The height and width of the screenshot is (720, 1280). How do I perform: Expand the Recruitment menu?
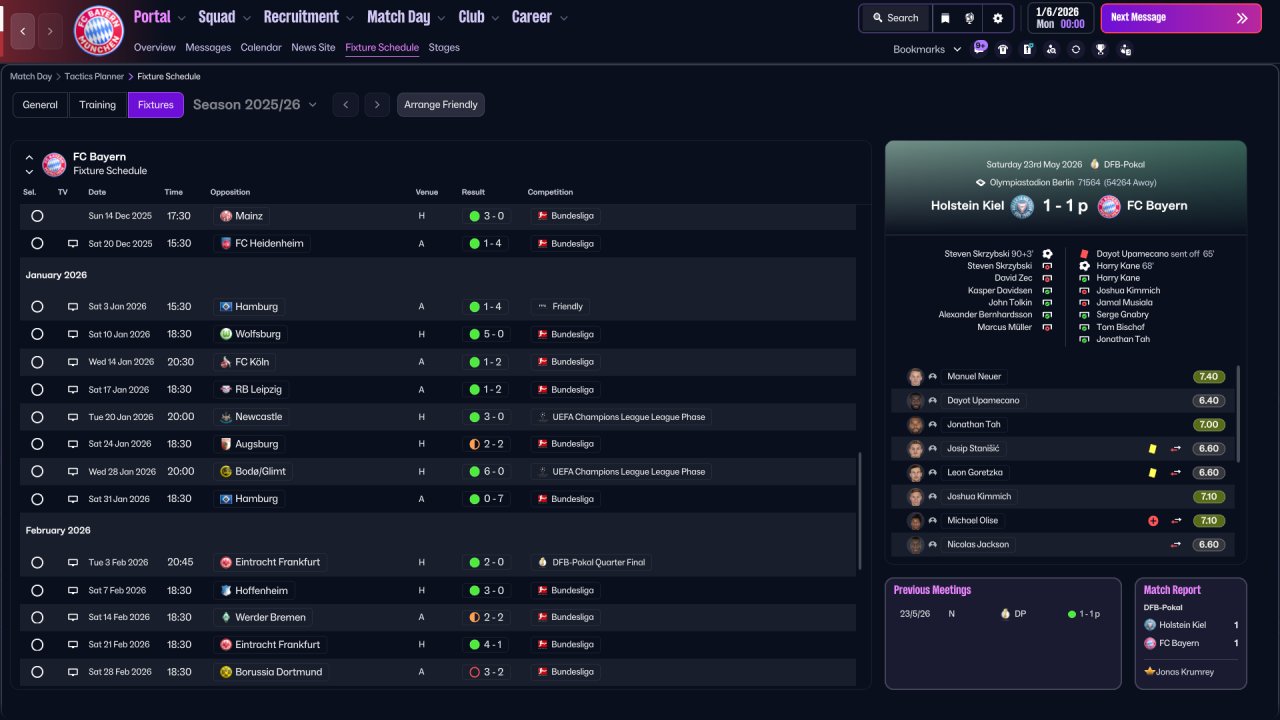tap(308, 17)
